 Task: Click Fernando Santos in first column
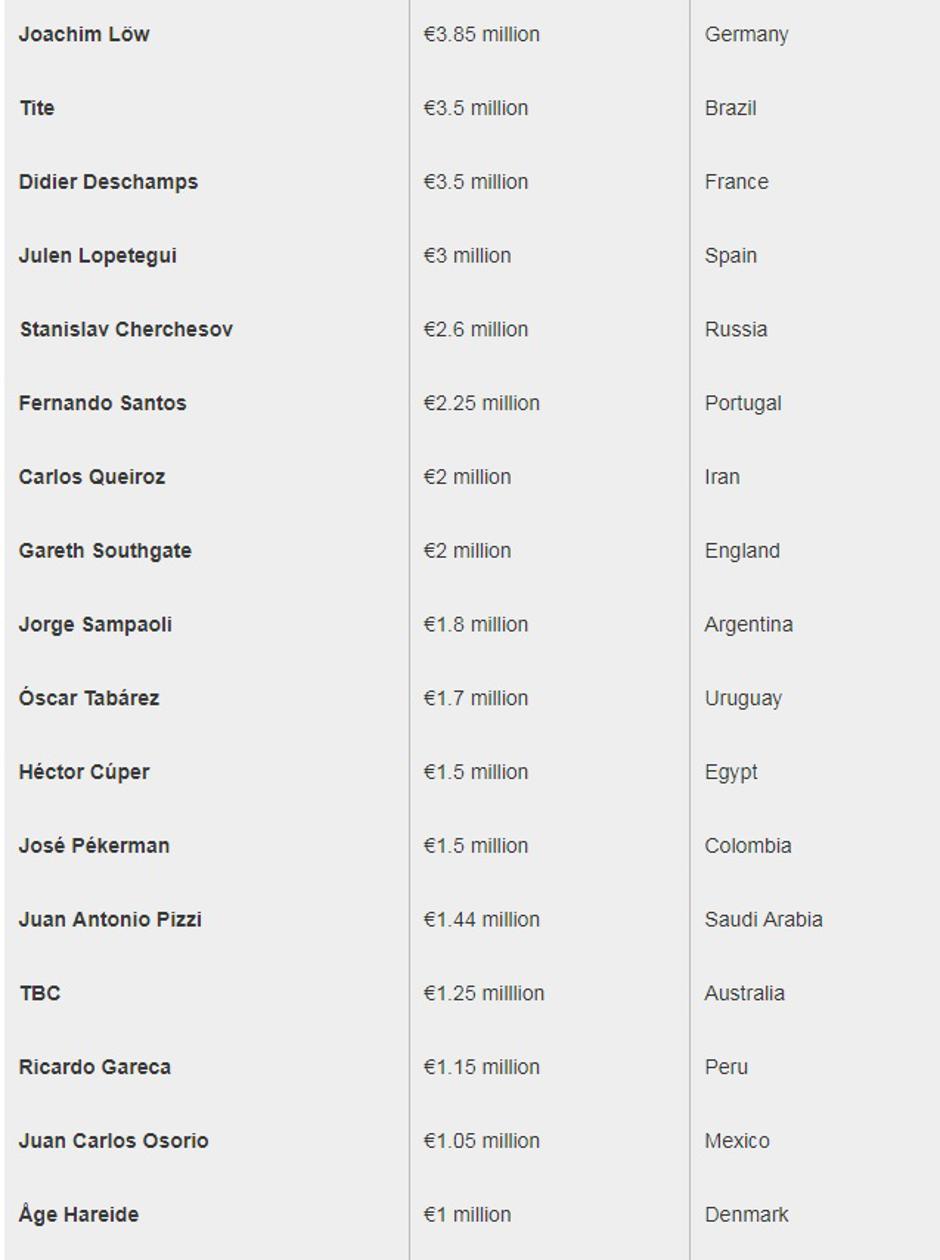point(102,403)
